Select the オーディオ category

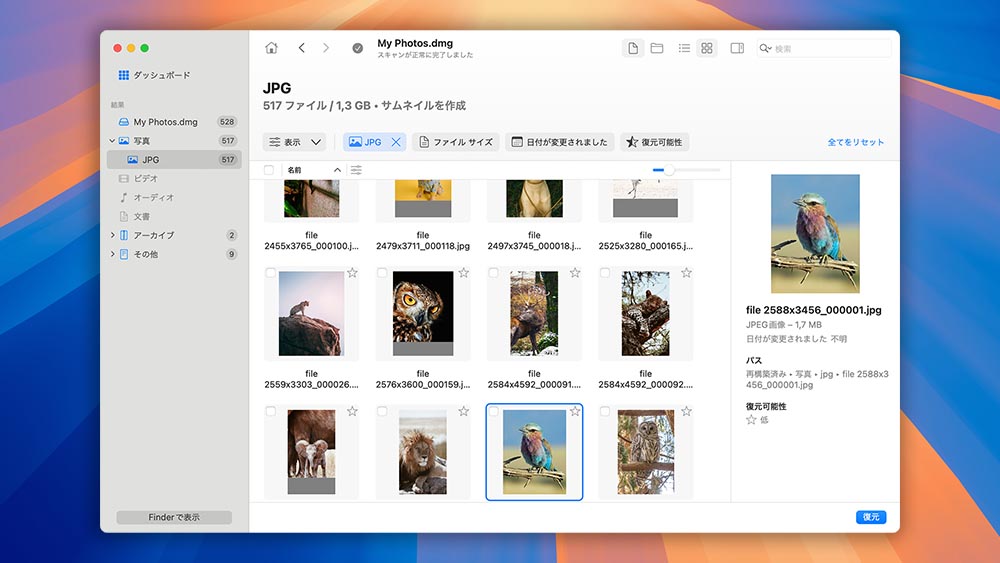[174, 198]
